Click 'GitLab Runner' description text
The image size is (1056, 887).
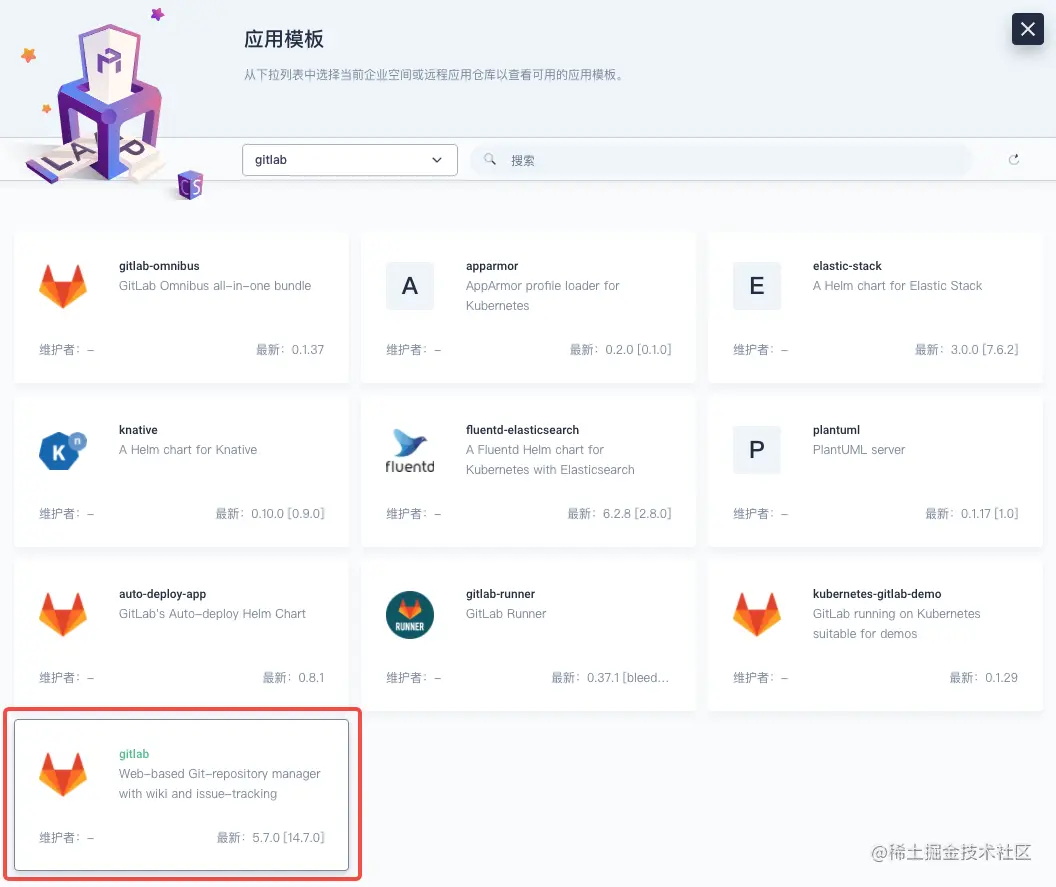pos(506,614)
